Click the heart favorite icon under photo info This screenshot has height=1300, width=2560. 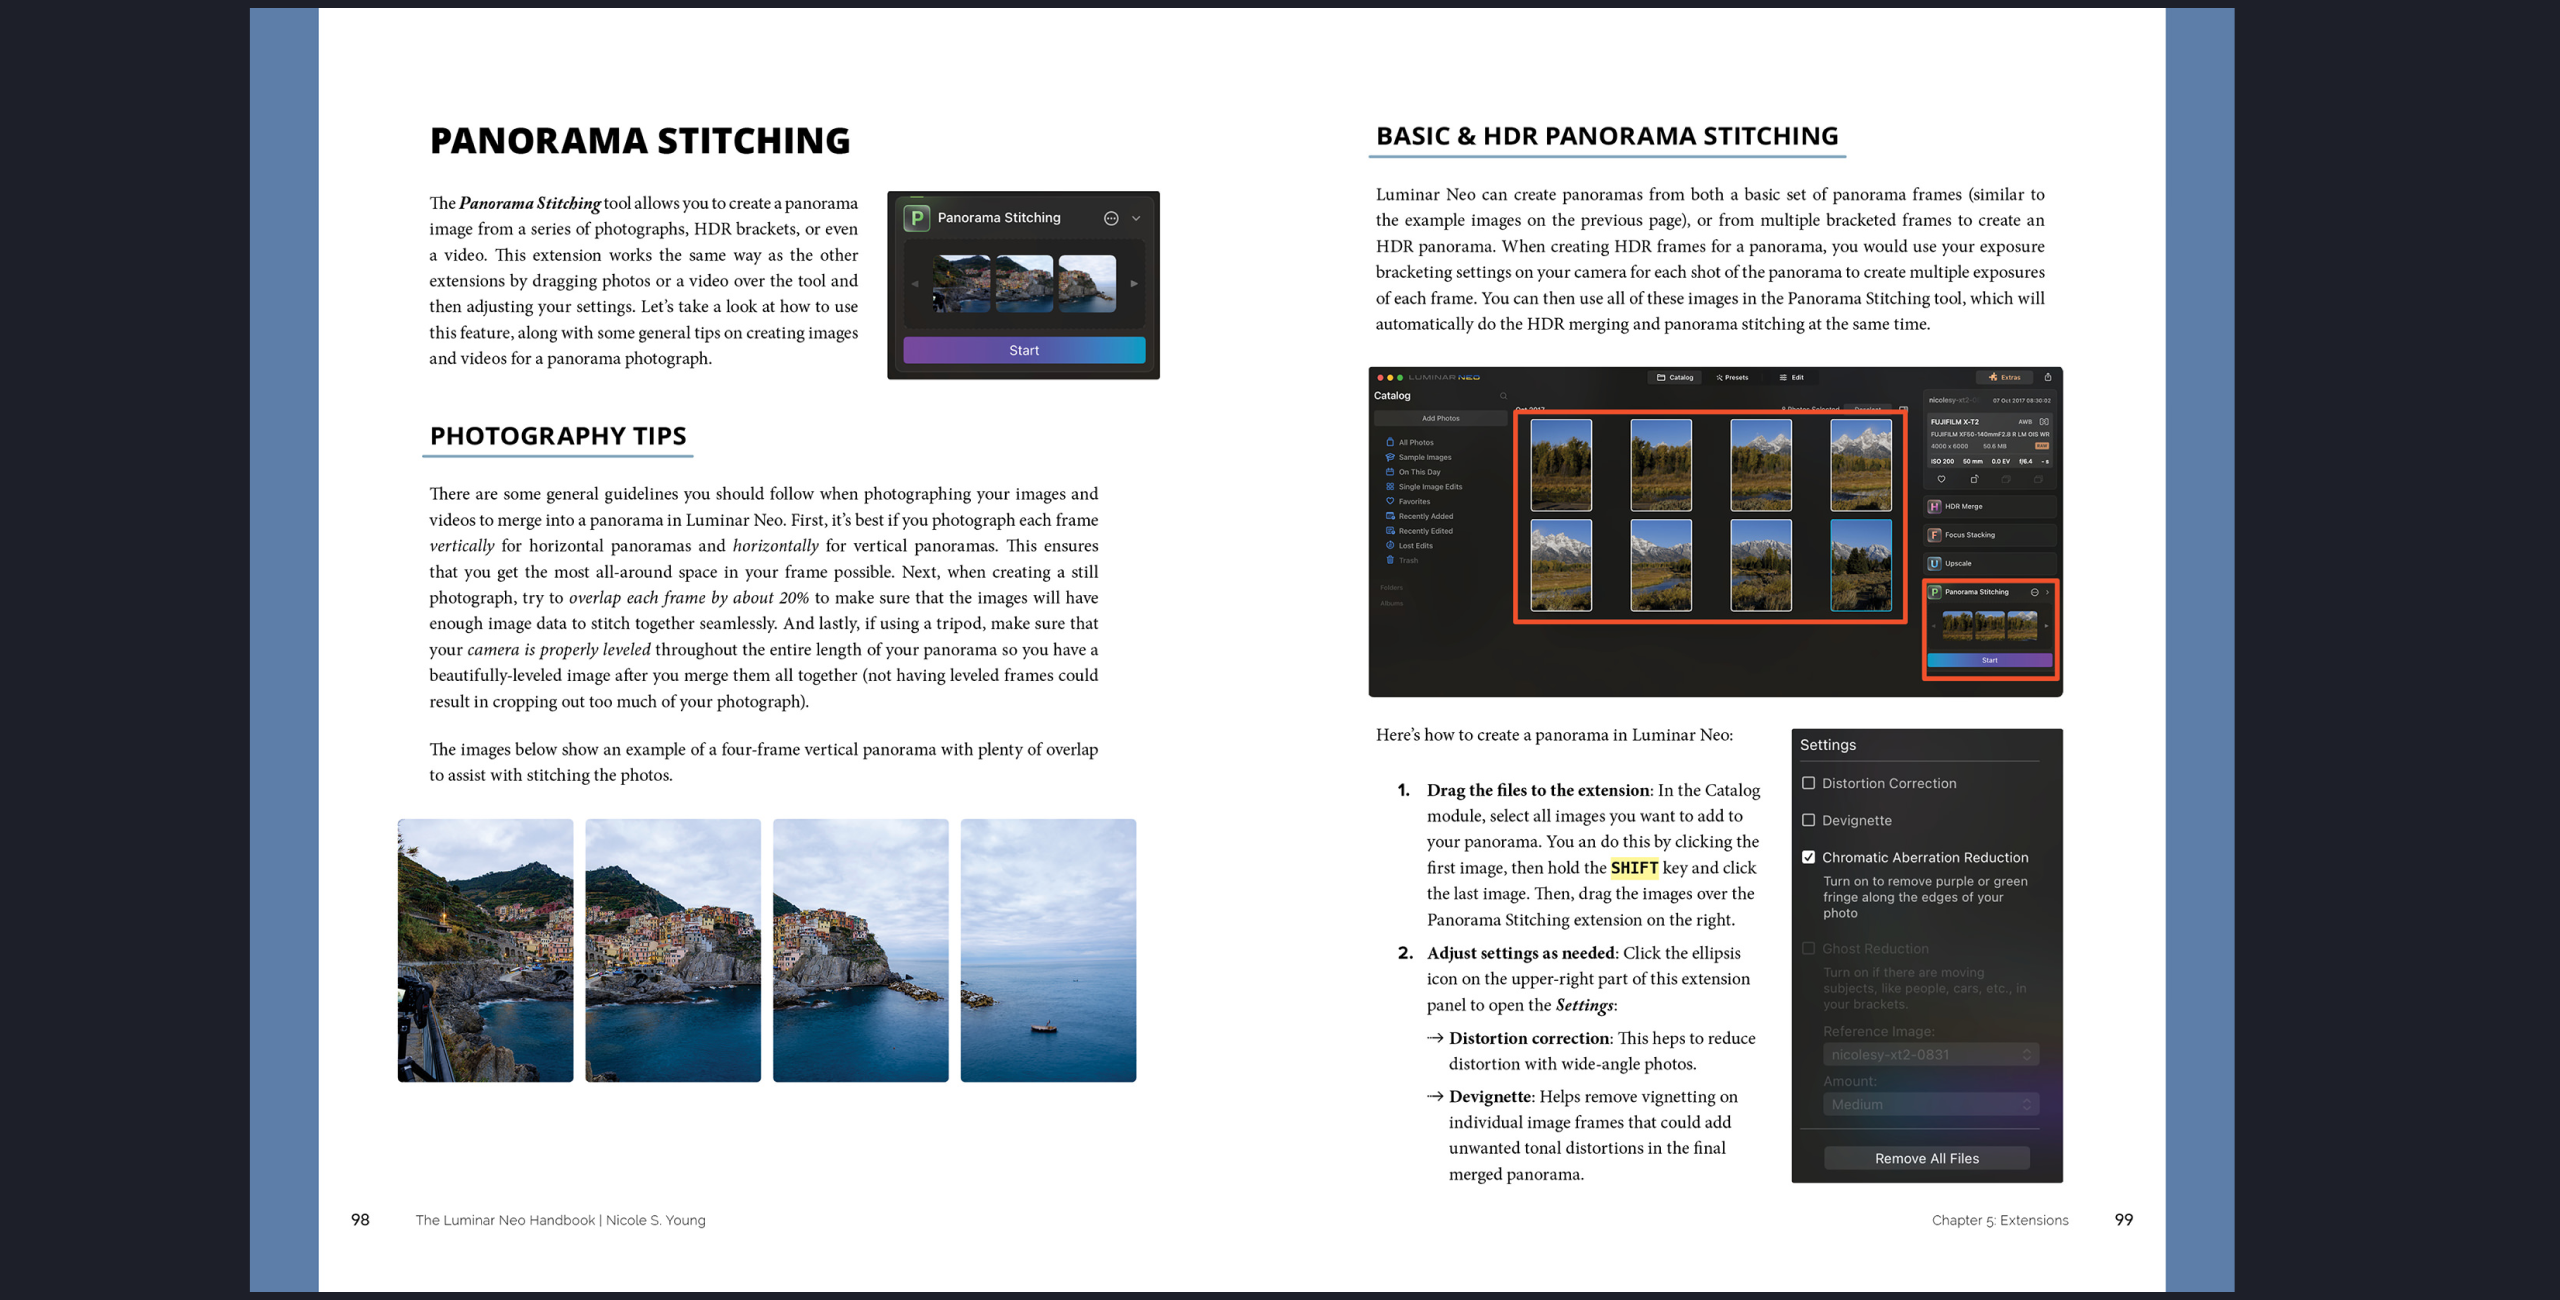(1941, 480)
